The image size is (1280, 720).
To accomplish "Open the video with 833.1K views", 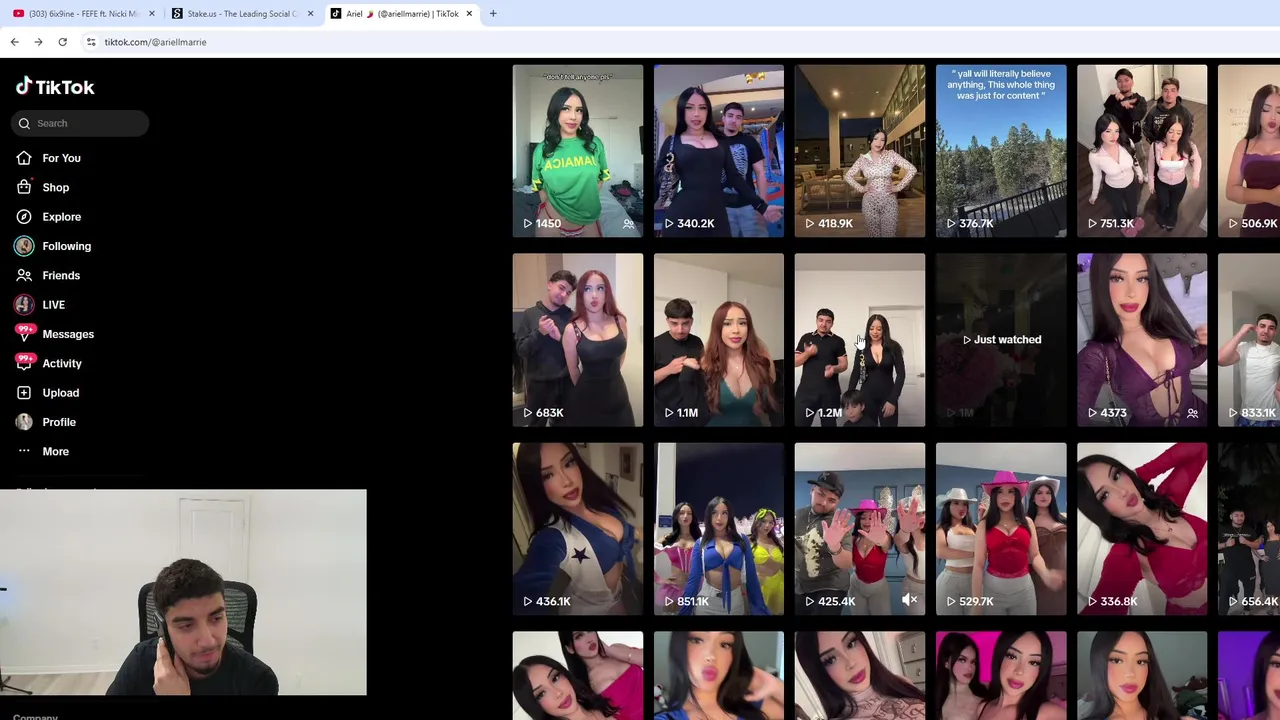I will (x=1249, y=340).
